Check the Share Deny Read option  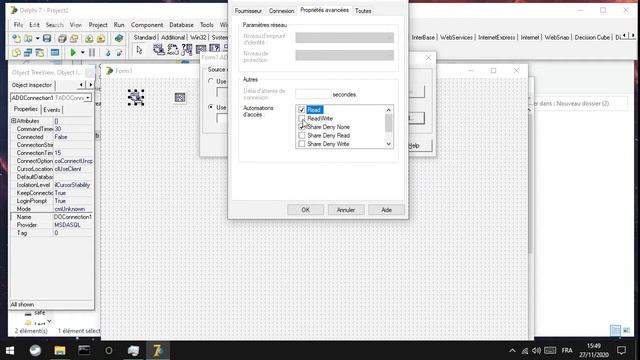tap(302, 136)
